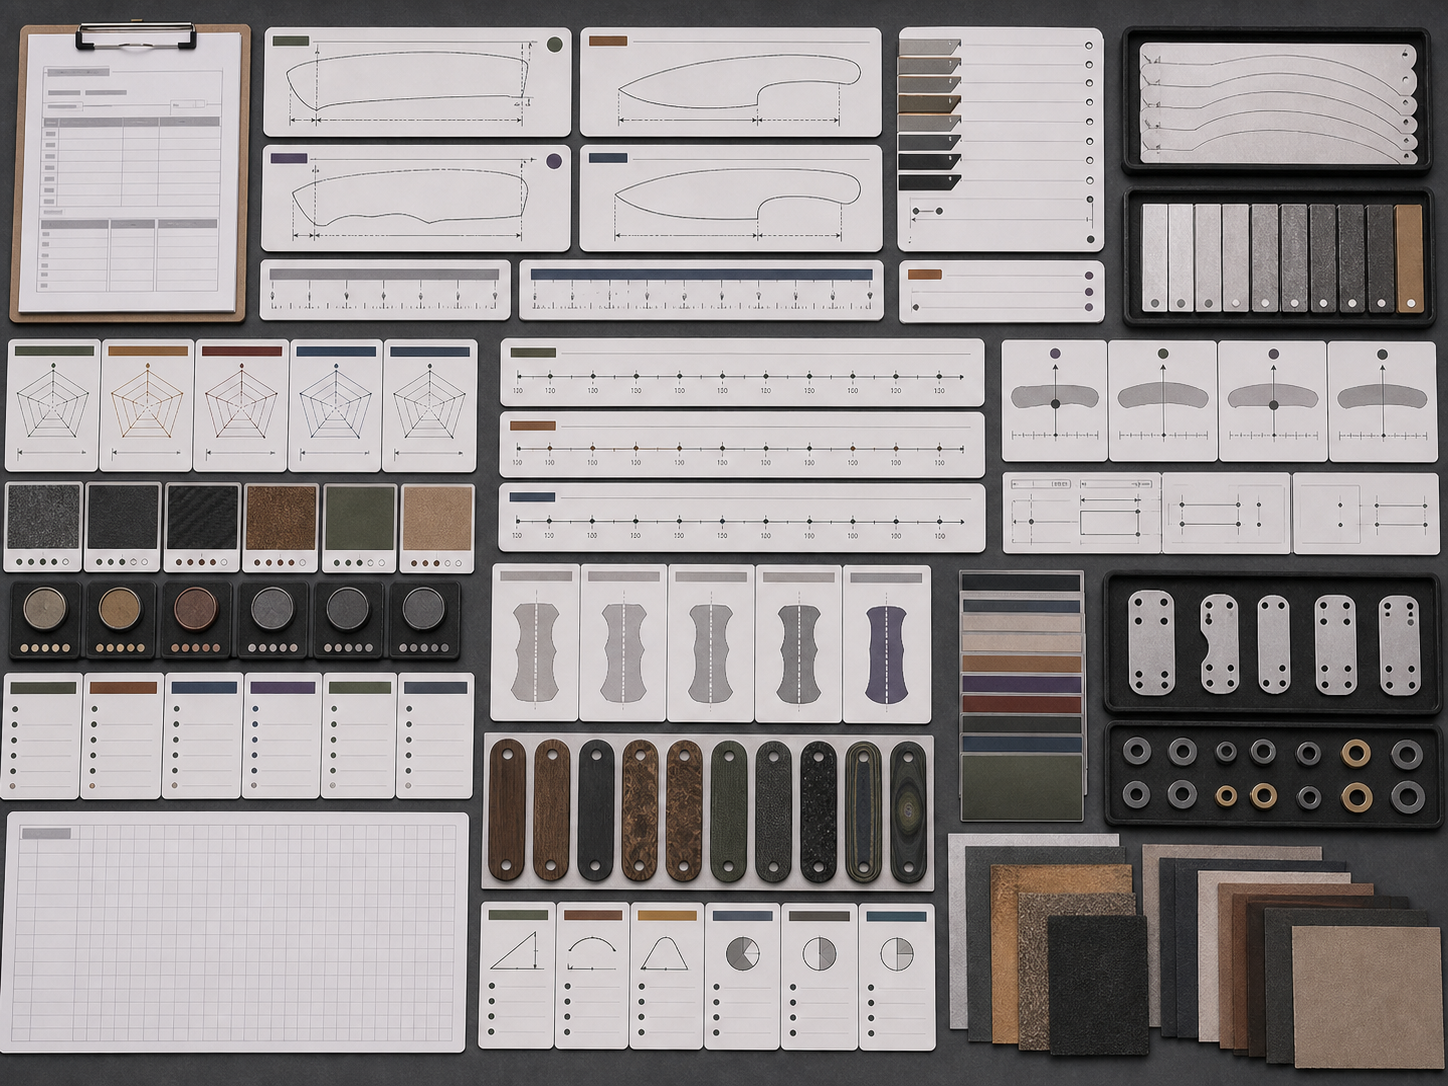The height and width of the screenshot is (1086, 1448).
Task: Select radio circle beside bronze-tinted finish tab
Action: pos(1089,102)
